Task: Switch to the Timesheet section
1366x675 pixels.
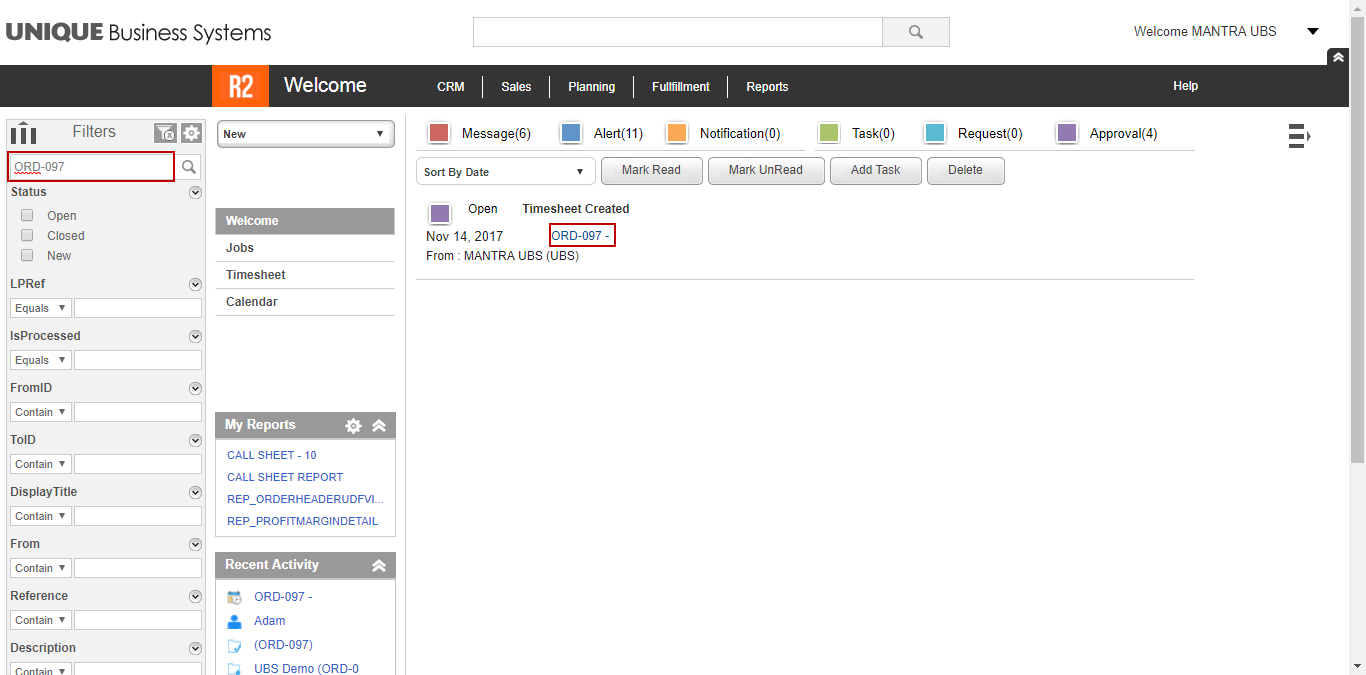Action: pyautogui.click(x=256, y=275)
